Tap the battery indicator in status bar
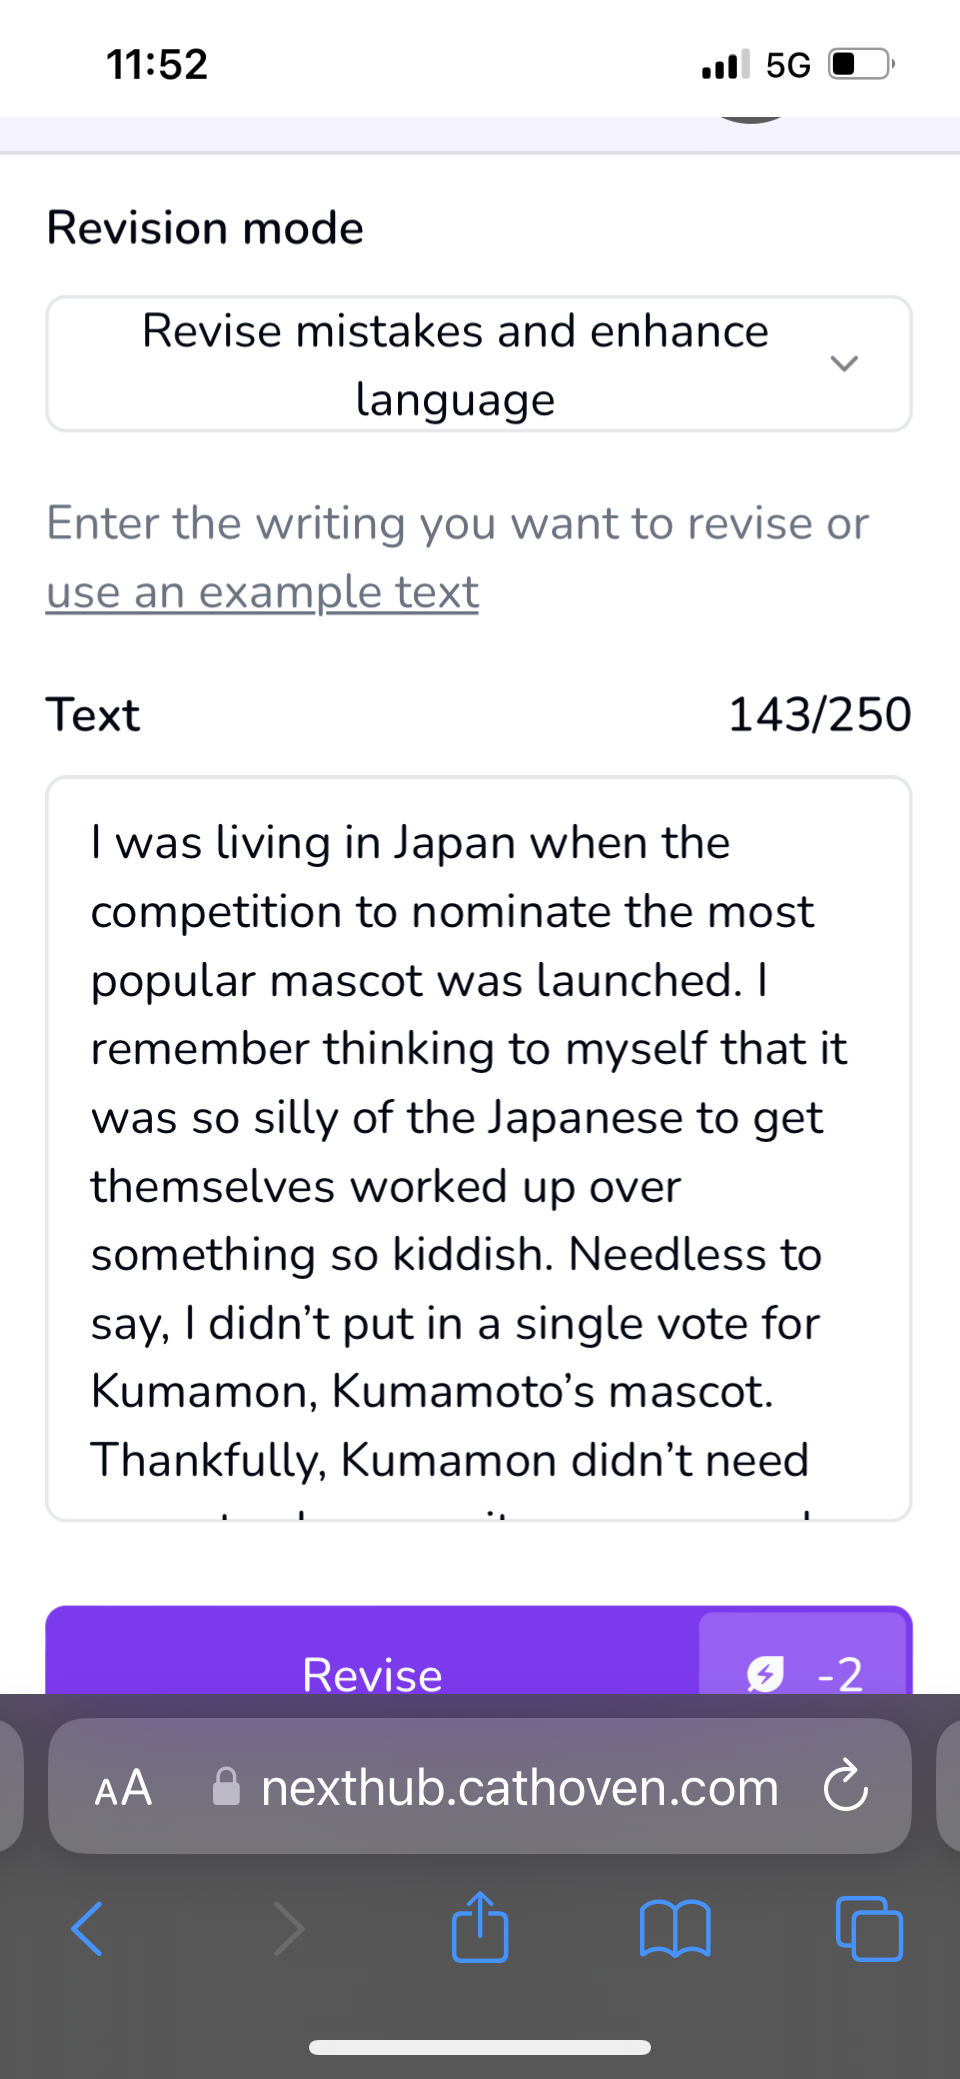Viewport: 960px width, 2079px height. click(x=860, y=65)
